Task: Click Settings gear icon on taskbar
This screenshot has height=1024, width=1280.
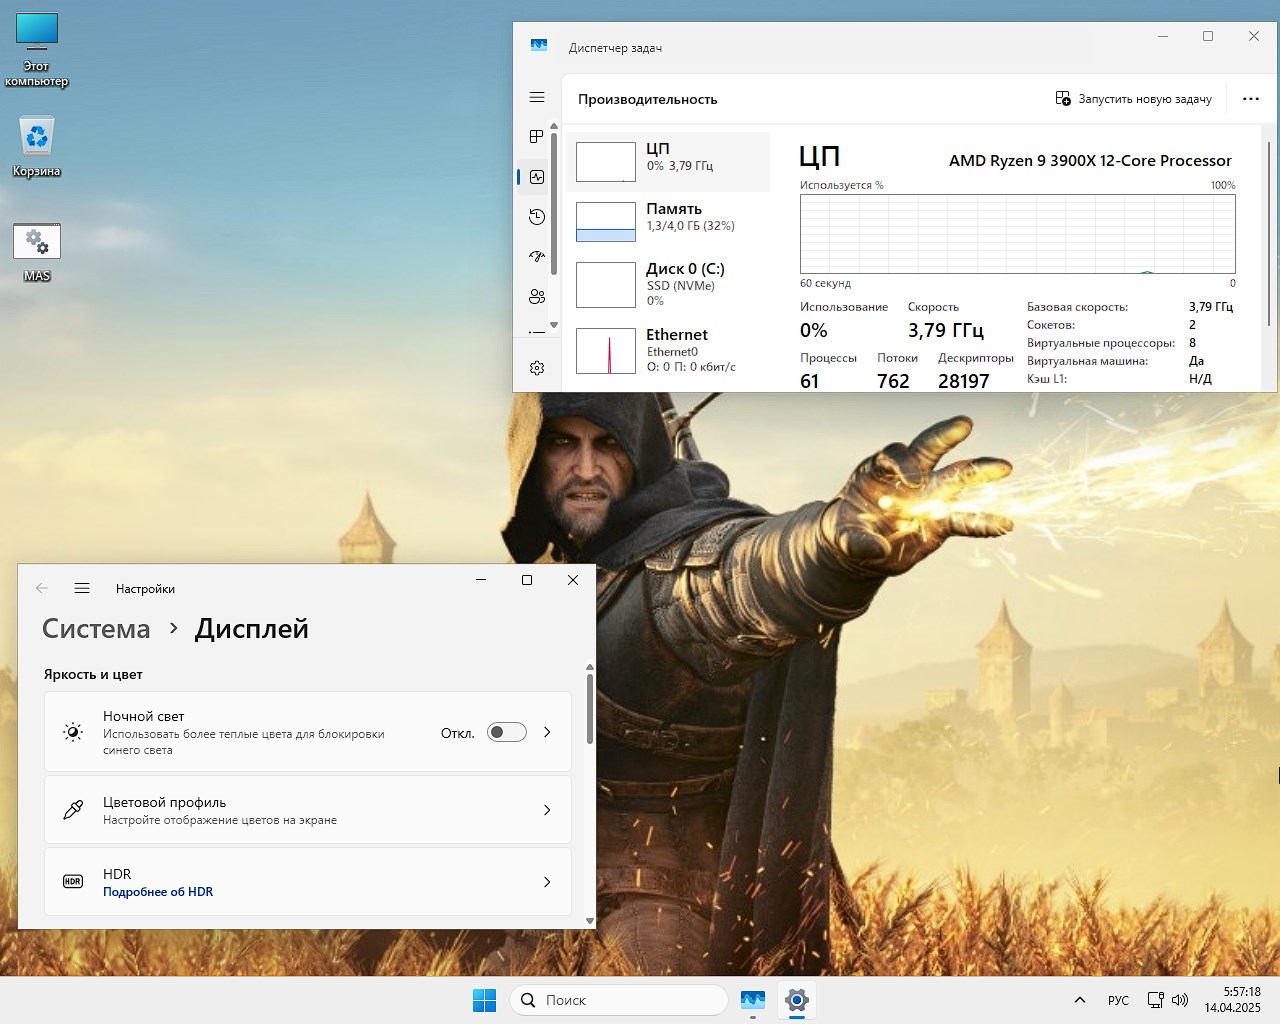Action: coord(797,1000)
